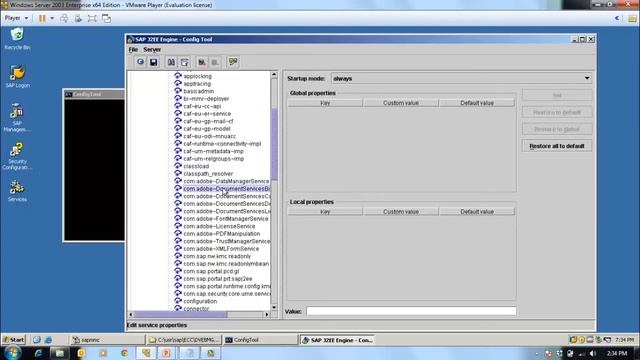Image resolution: width=640 pixels, height=360 pixels.
Task: Open the File menu
Action: tap(133, 49)
